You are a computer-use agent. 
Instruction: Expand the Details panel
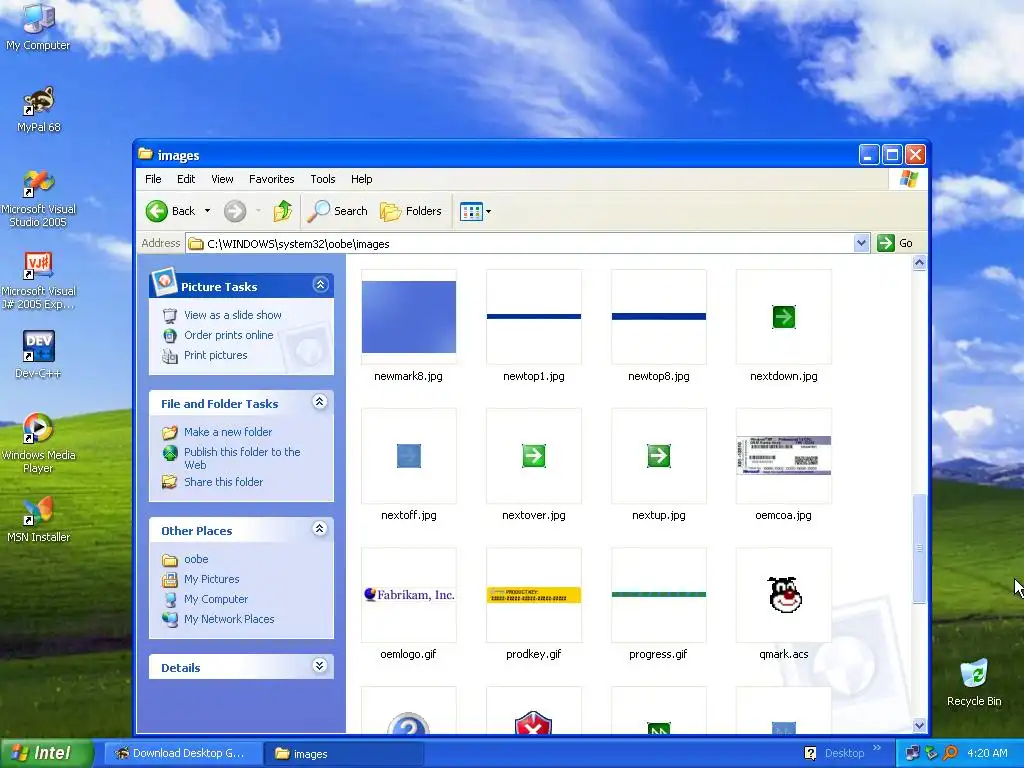tap(319, 665)
